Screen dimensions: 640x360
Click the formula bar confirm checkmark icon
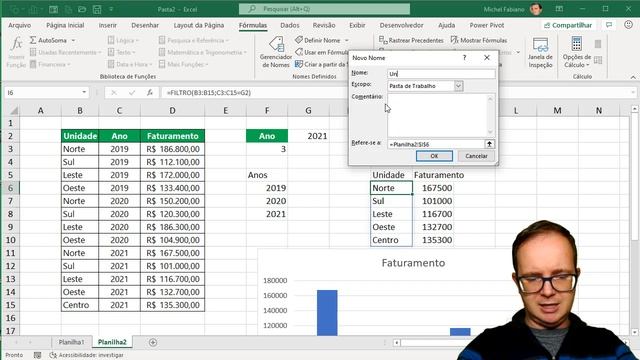click(131, 93)
